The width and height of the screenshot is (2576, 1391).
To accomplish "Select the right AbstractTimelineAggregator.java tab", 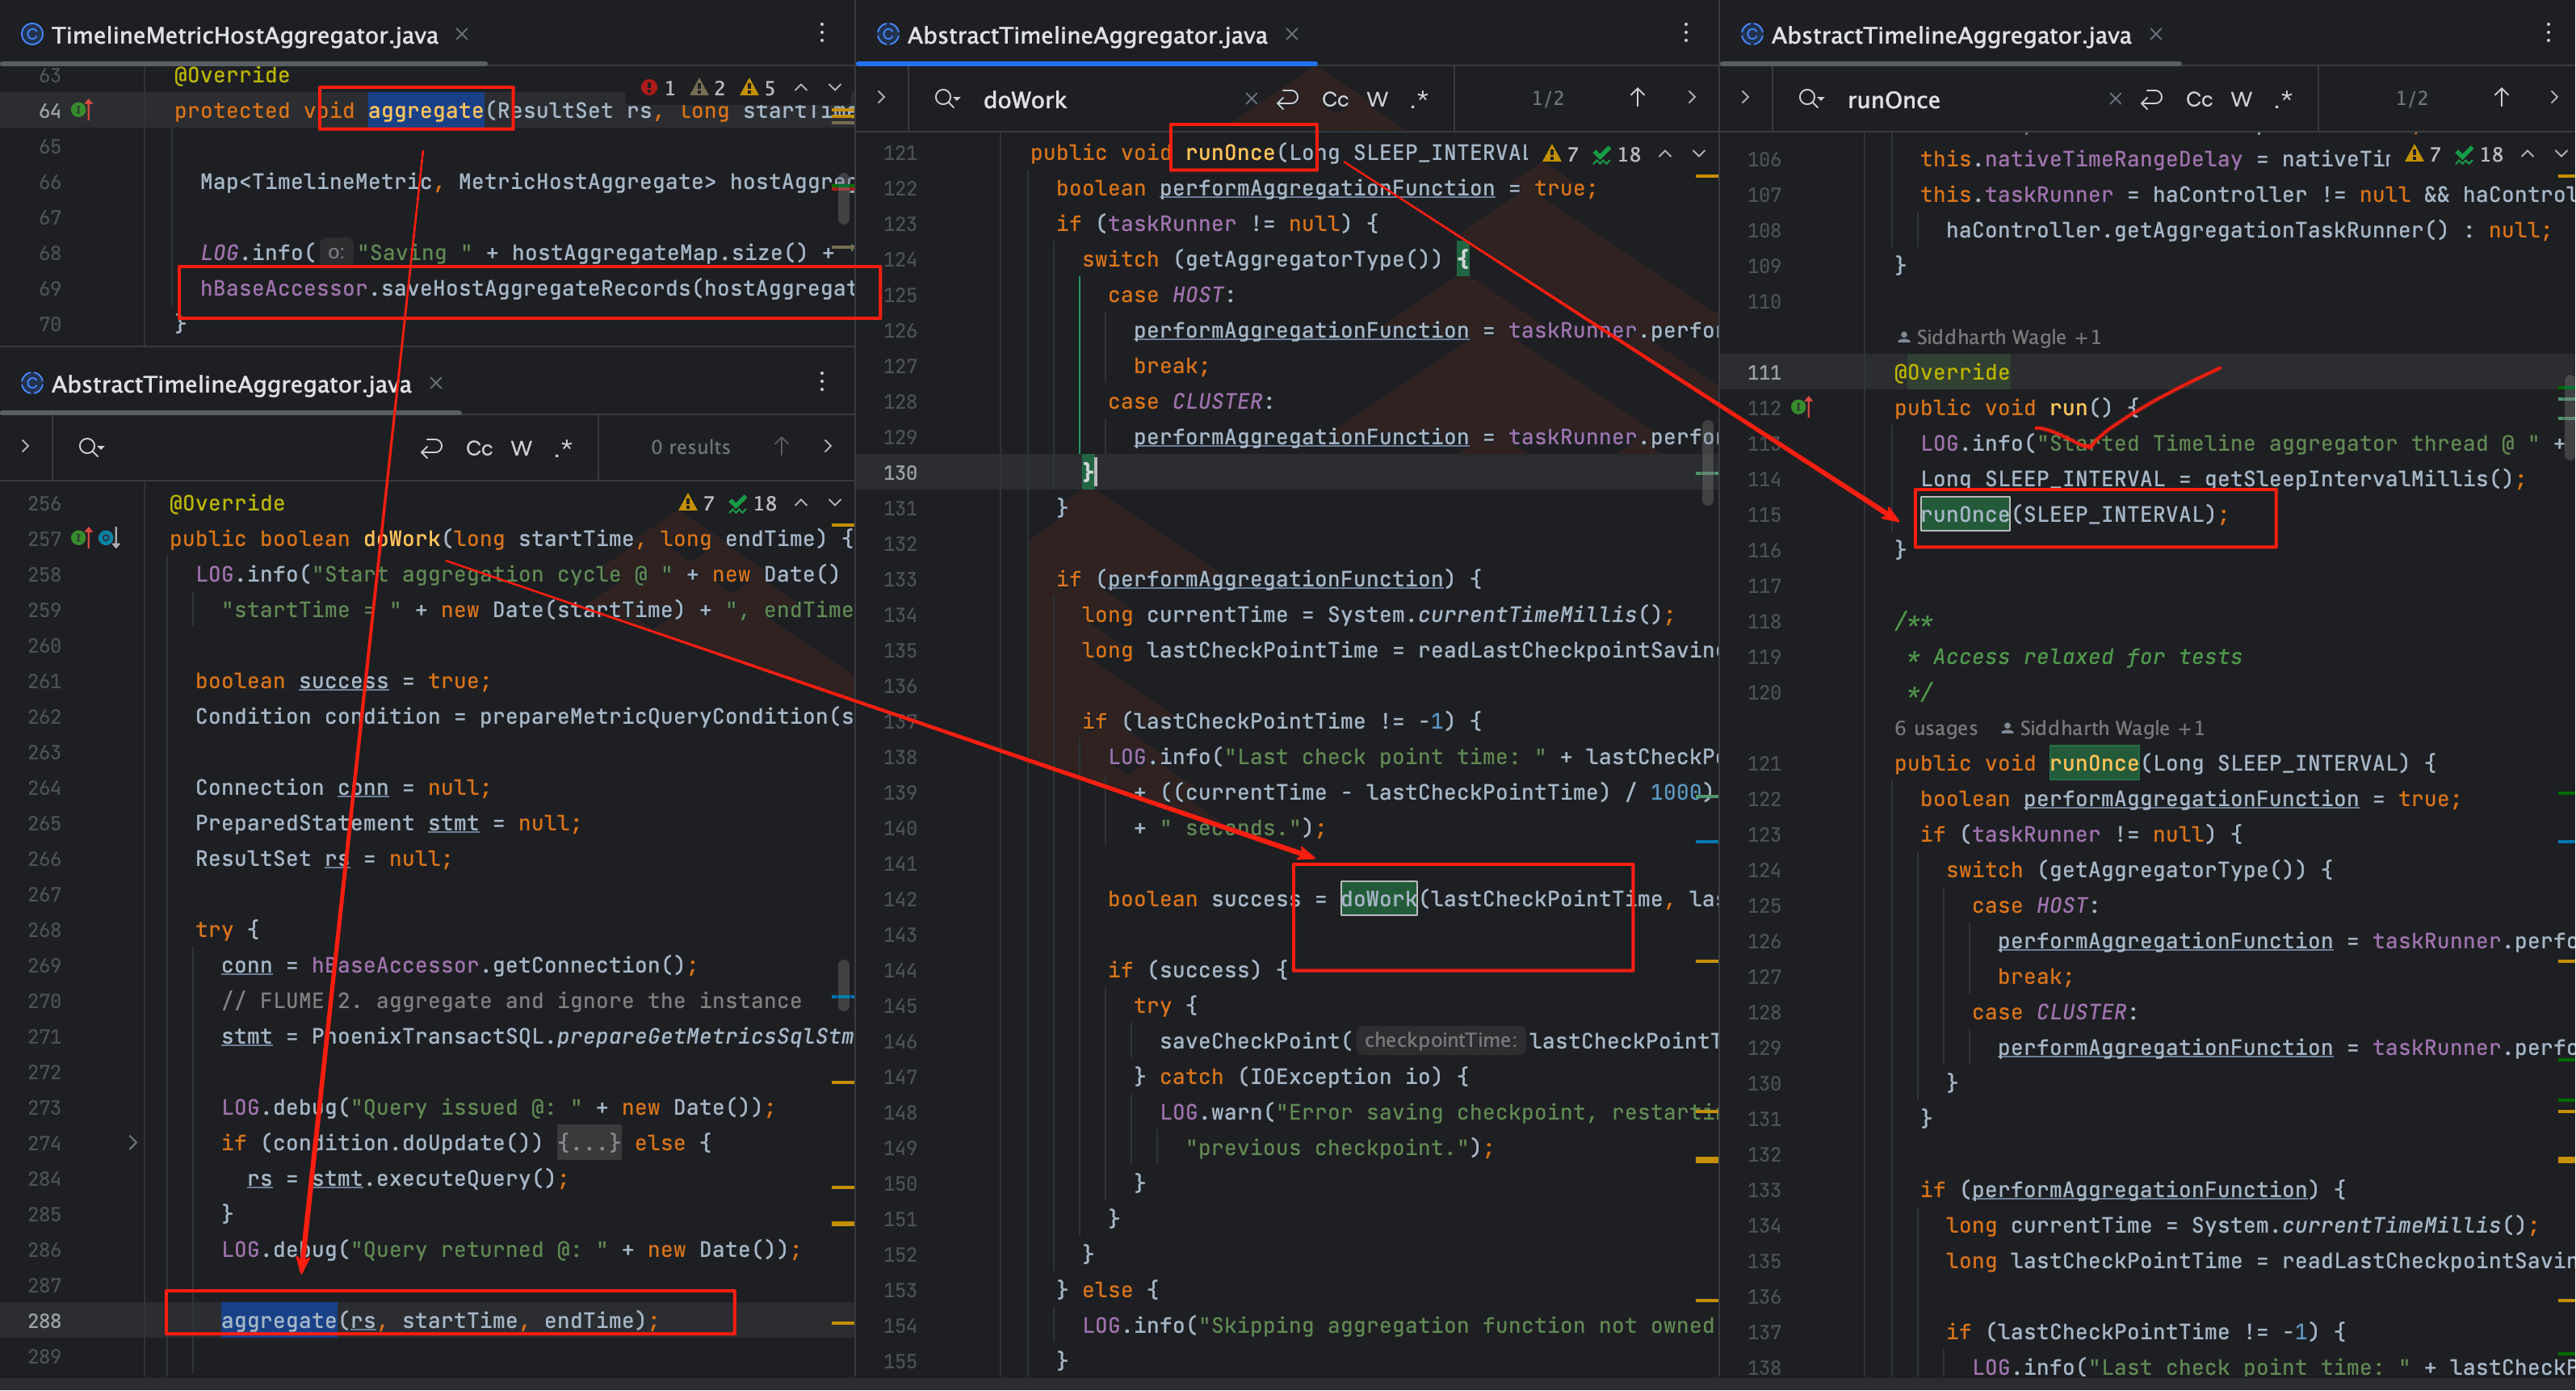I will (x=1950, y=35).
